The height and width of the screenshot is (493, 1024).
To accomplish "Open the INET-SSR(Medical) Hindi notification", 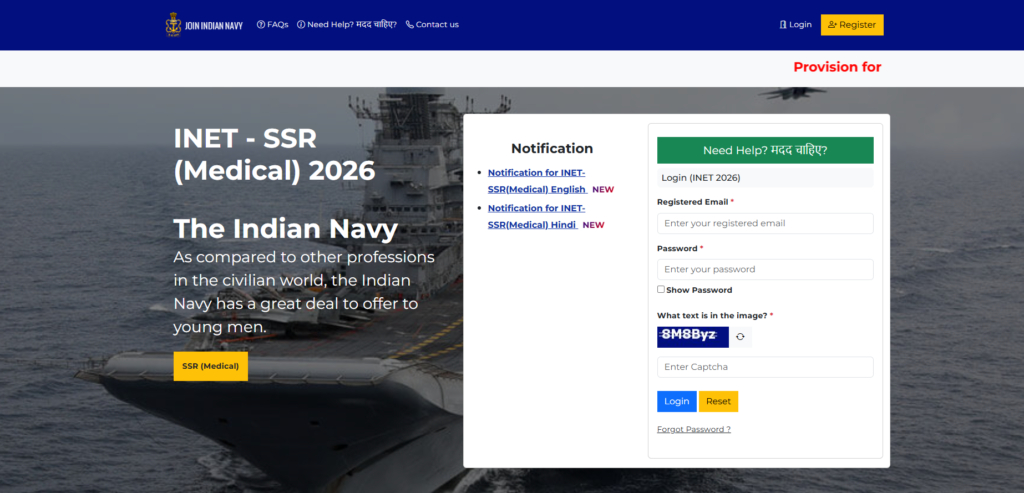I will pos(537,216).
